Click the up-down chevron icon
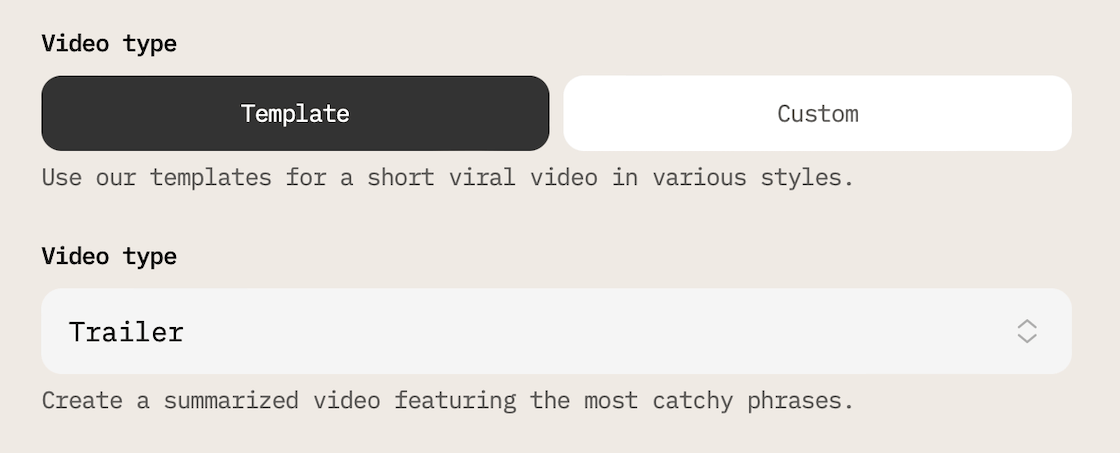 [1027, 331]
